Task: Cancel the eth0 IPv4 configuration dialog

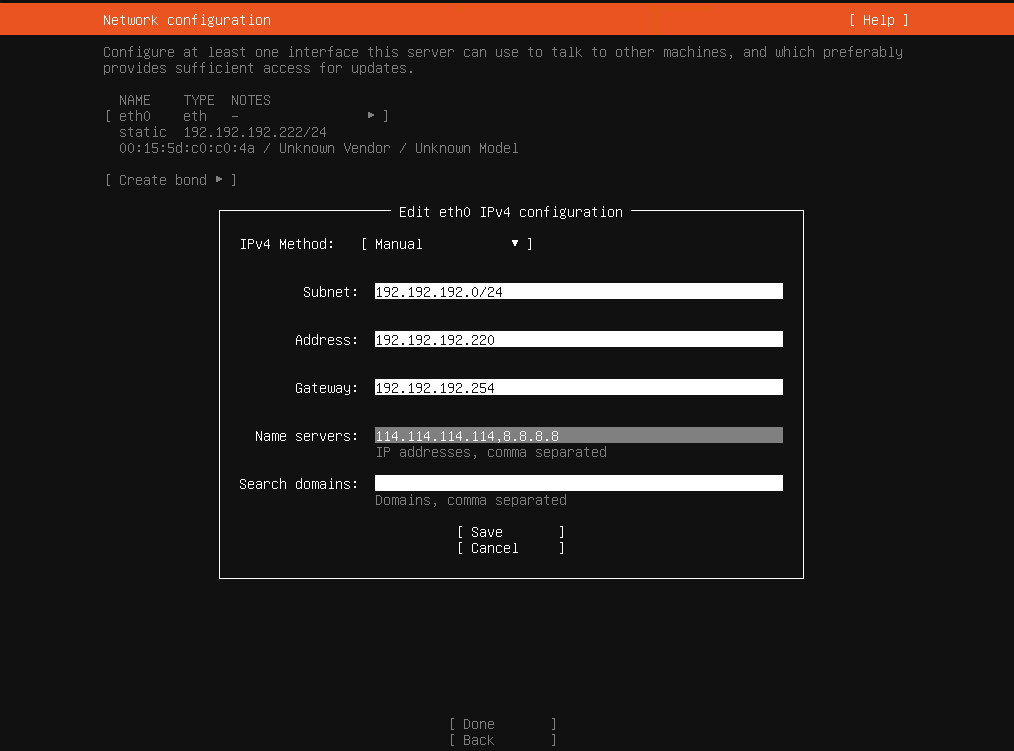Action: coord(510,548)
